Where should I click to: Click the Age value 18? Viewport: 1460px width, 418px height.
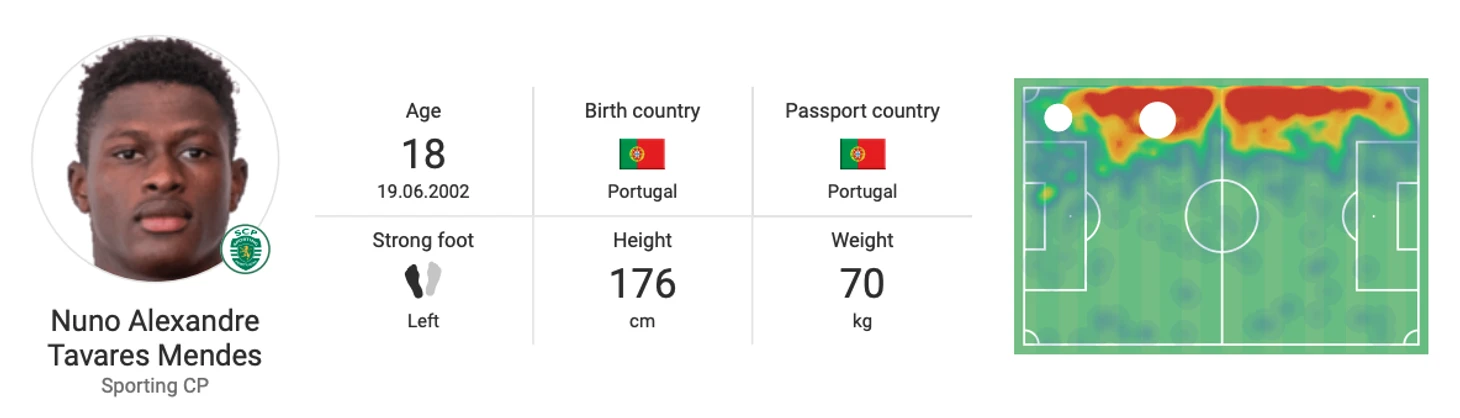(x=423, y=154)
